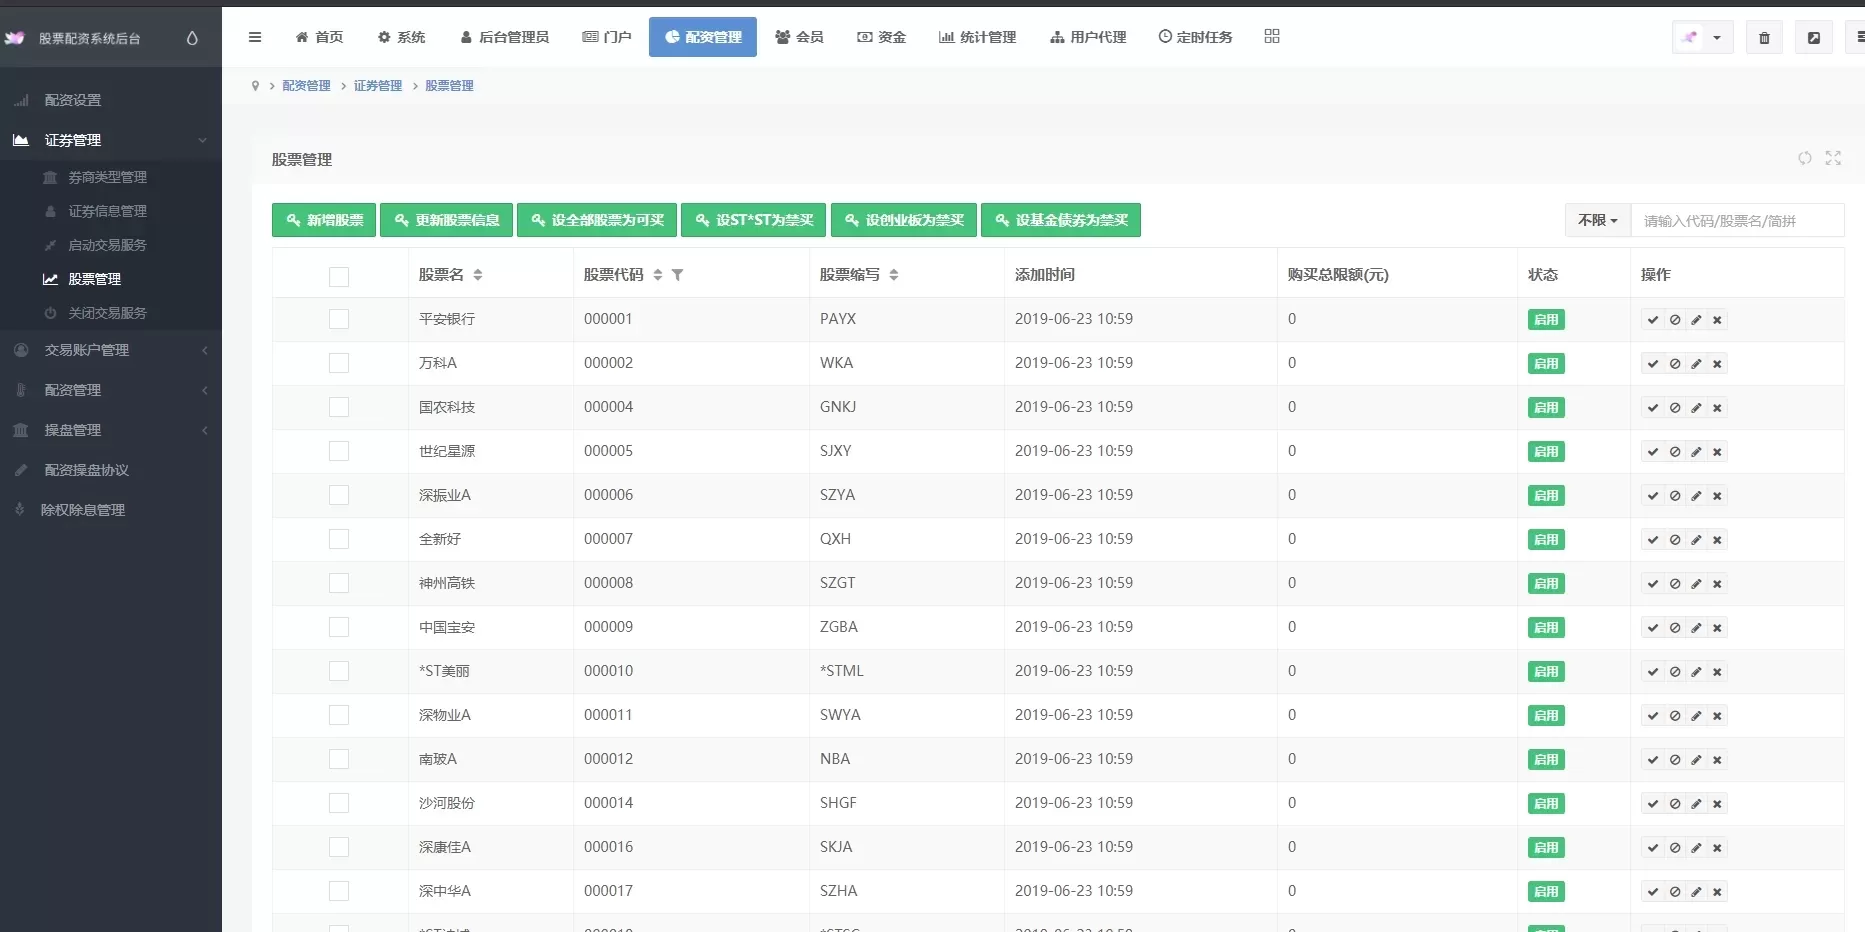Open the 统计管理 top navigation tab
The image size is (1865, 932).
pyautogui.click(x=977, y=37)
